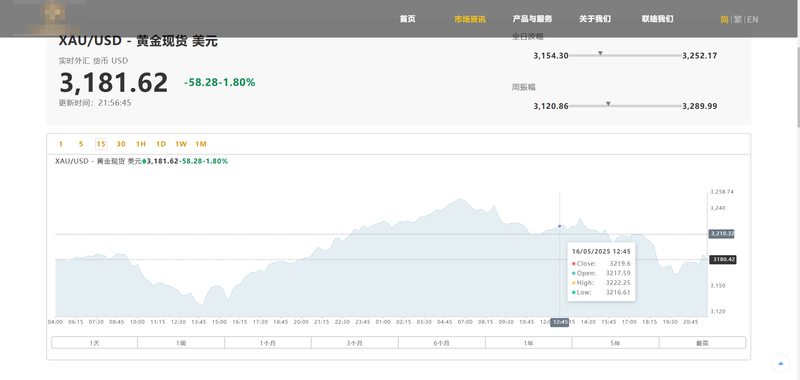Switch chart to 1D interval
Screen dimensions: 800x380
coord(161,144)
